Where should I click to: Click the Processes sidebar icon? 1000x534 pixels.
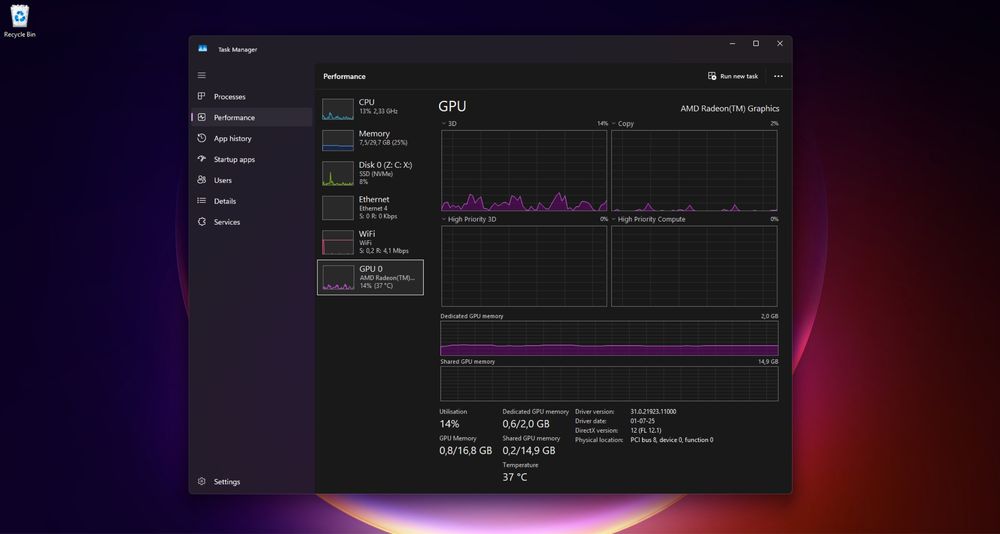[202, 96]
